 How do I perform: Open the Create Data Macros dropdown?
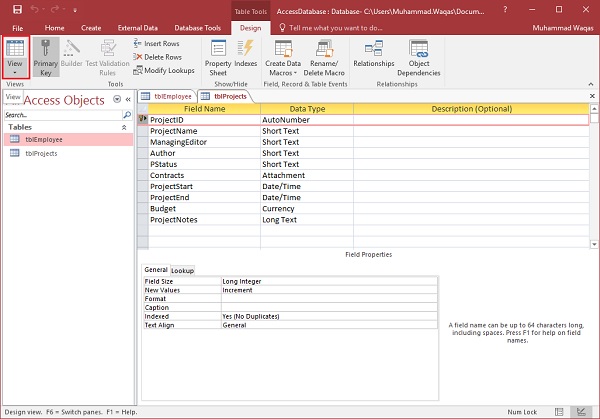[x=283, y=56]
